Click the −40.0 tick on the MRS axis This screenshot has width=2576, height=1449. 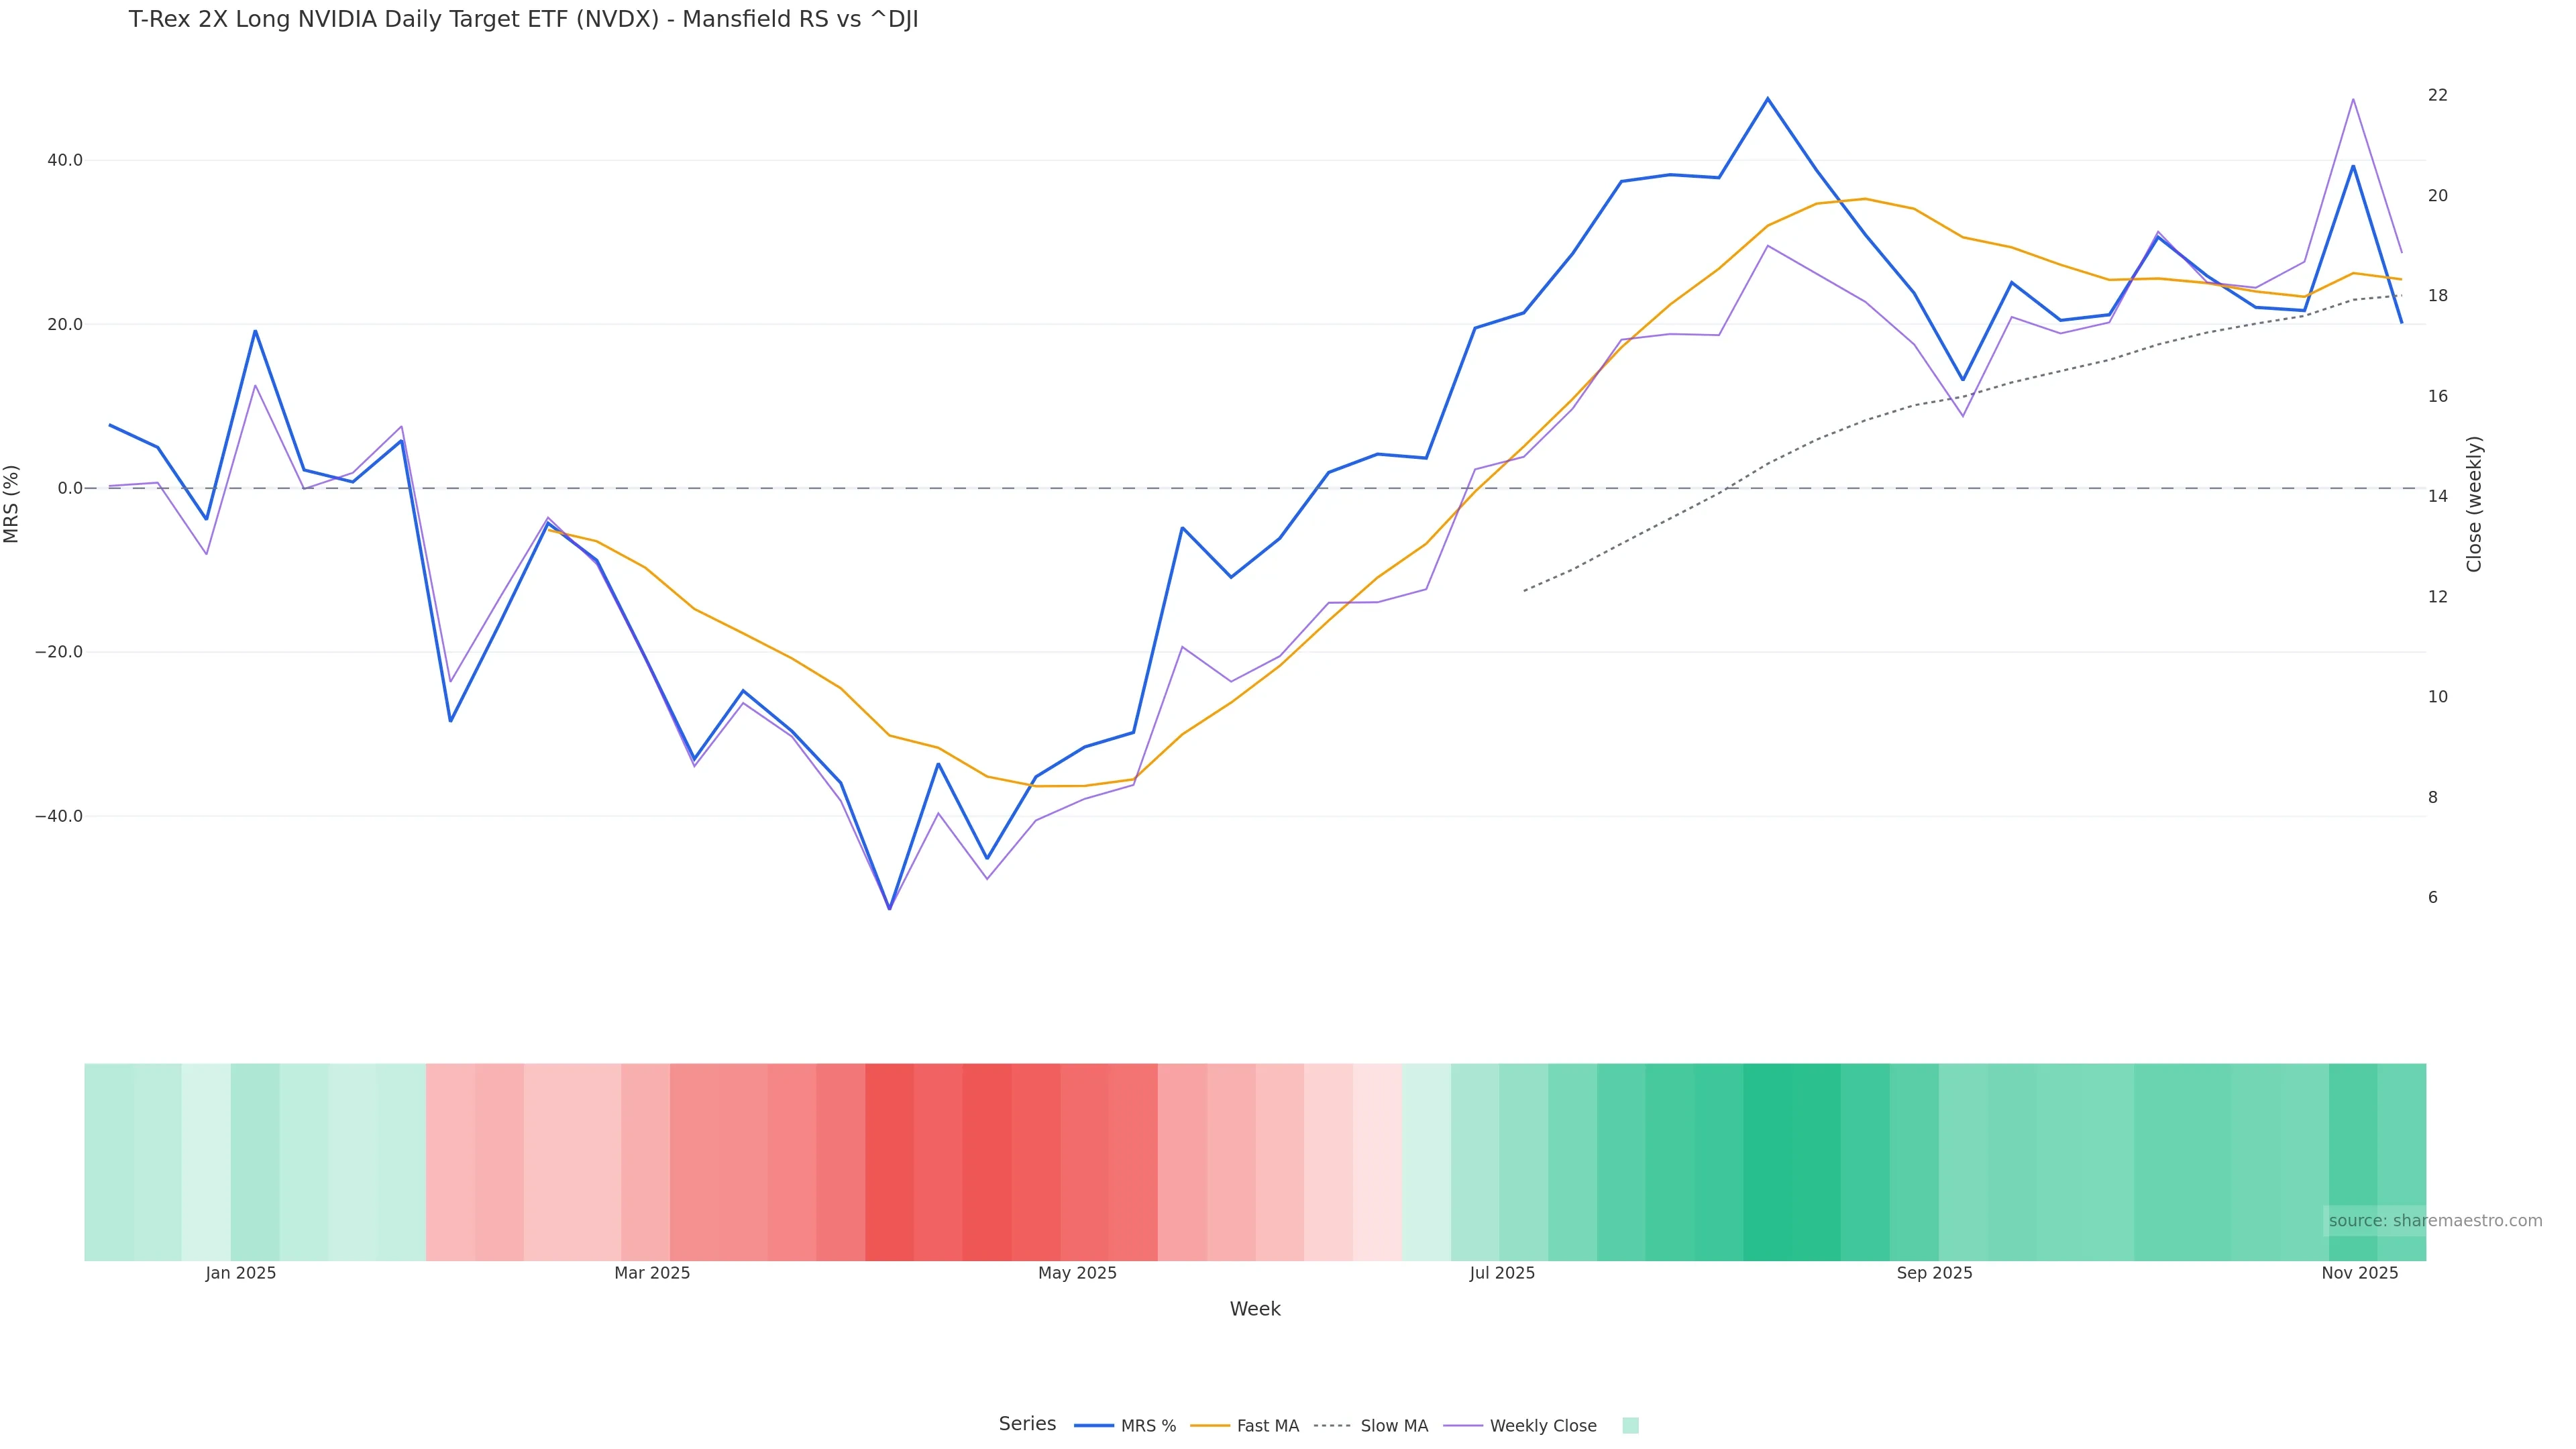pyautogui.click(x=59, y=816)
